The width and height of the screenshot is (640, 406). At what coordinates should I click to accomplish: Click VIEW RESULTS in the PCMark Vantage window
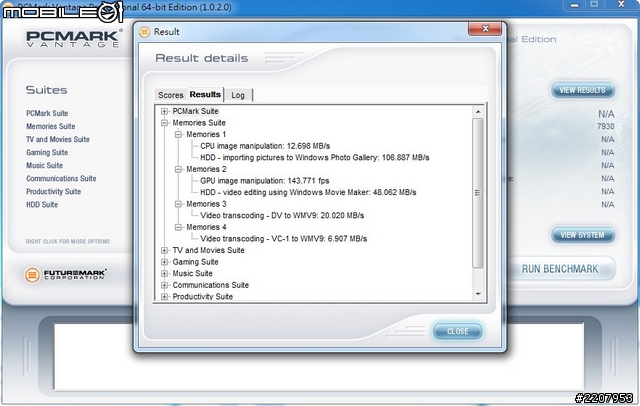[x=582, y=90]
